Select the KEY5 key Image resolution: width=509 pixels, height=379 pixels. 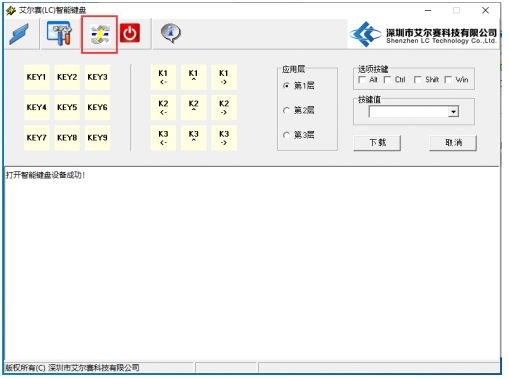pos(67,108)
